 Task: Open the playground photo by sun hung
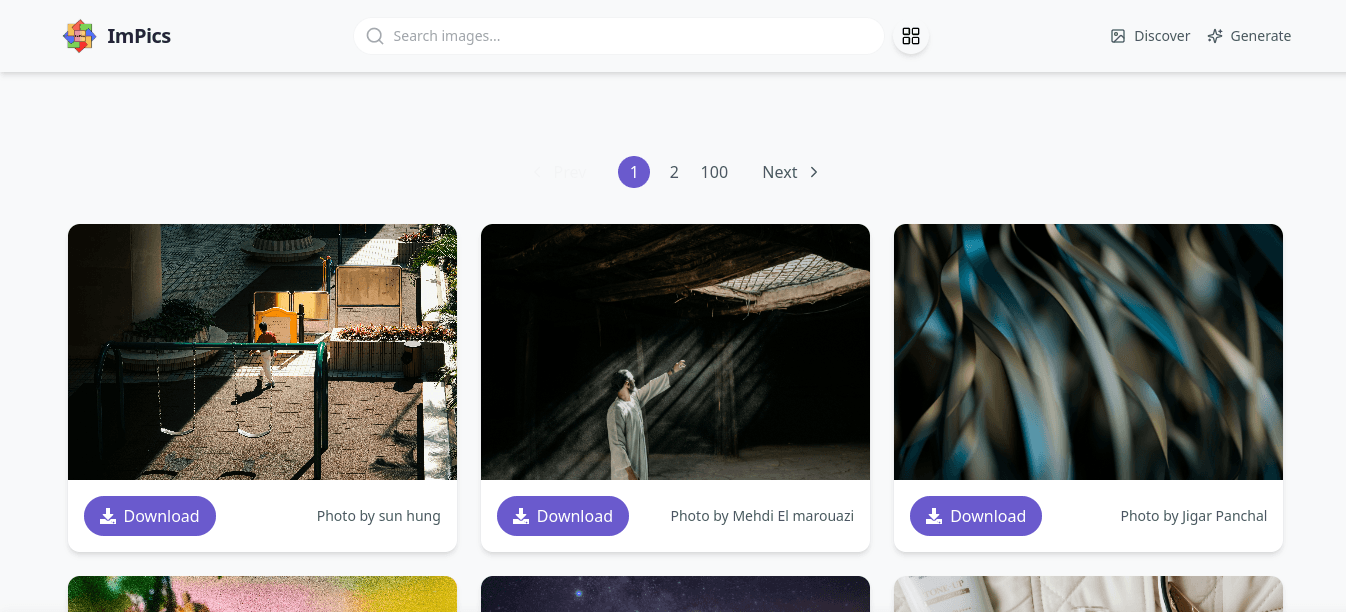[262, 352]
